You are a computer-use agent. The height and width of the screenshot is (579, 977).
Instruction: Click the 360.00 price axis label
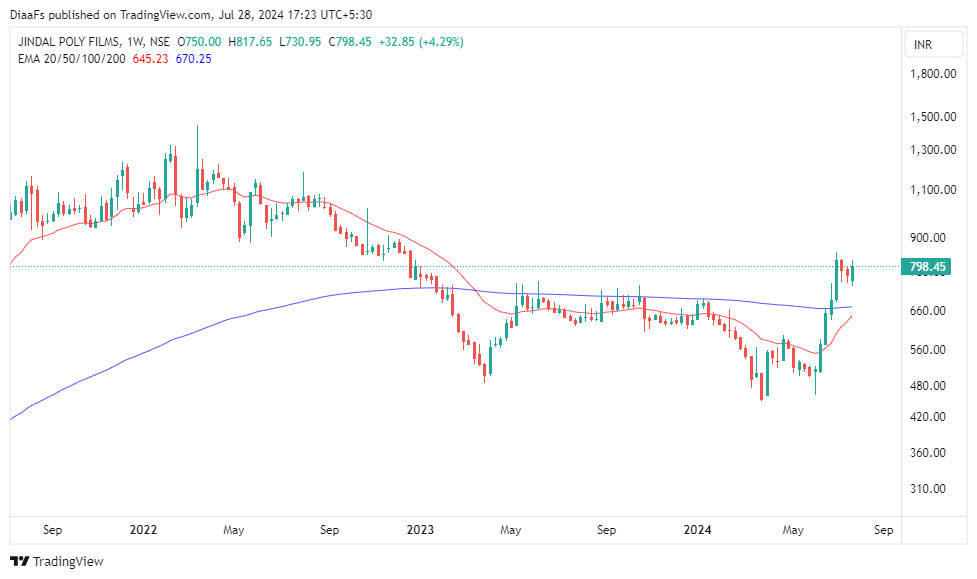(928, 452)
